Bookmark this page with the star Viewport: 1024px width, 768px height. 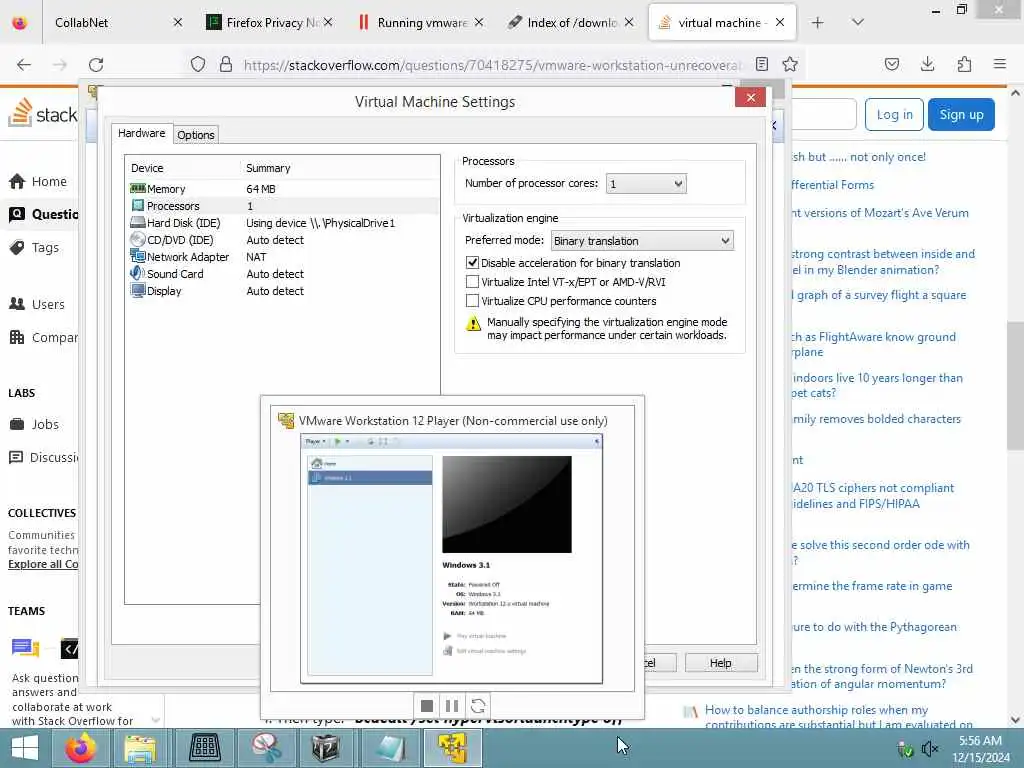(x=790, y=64)
